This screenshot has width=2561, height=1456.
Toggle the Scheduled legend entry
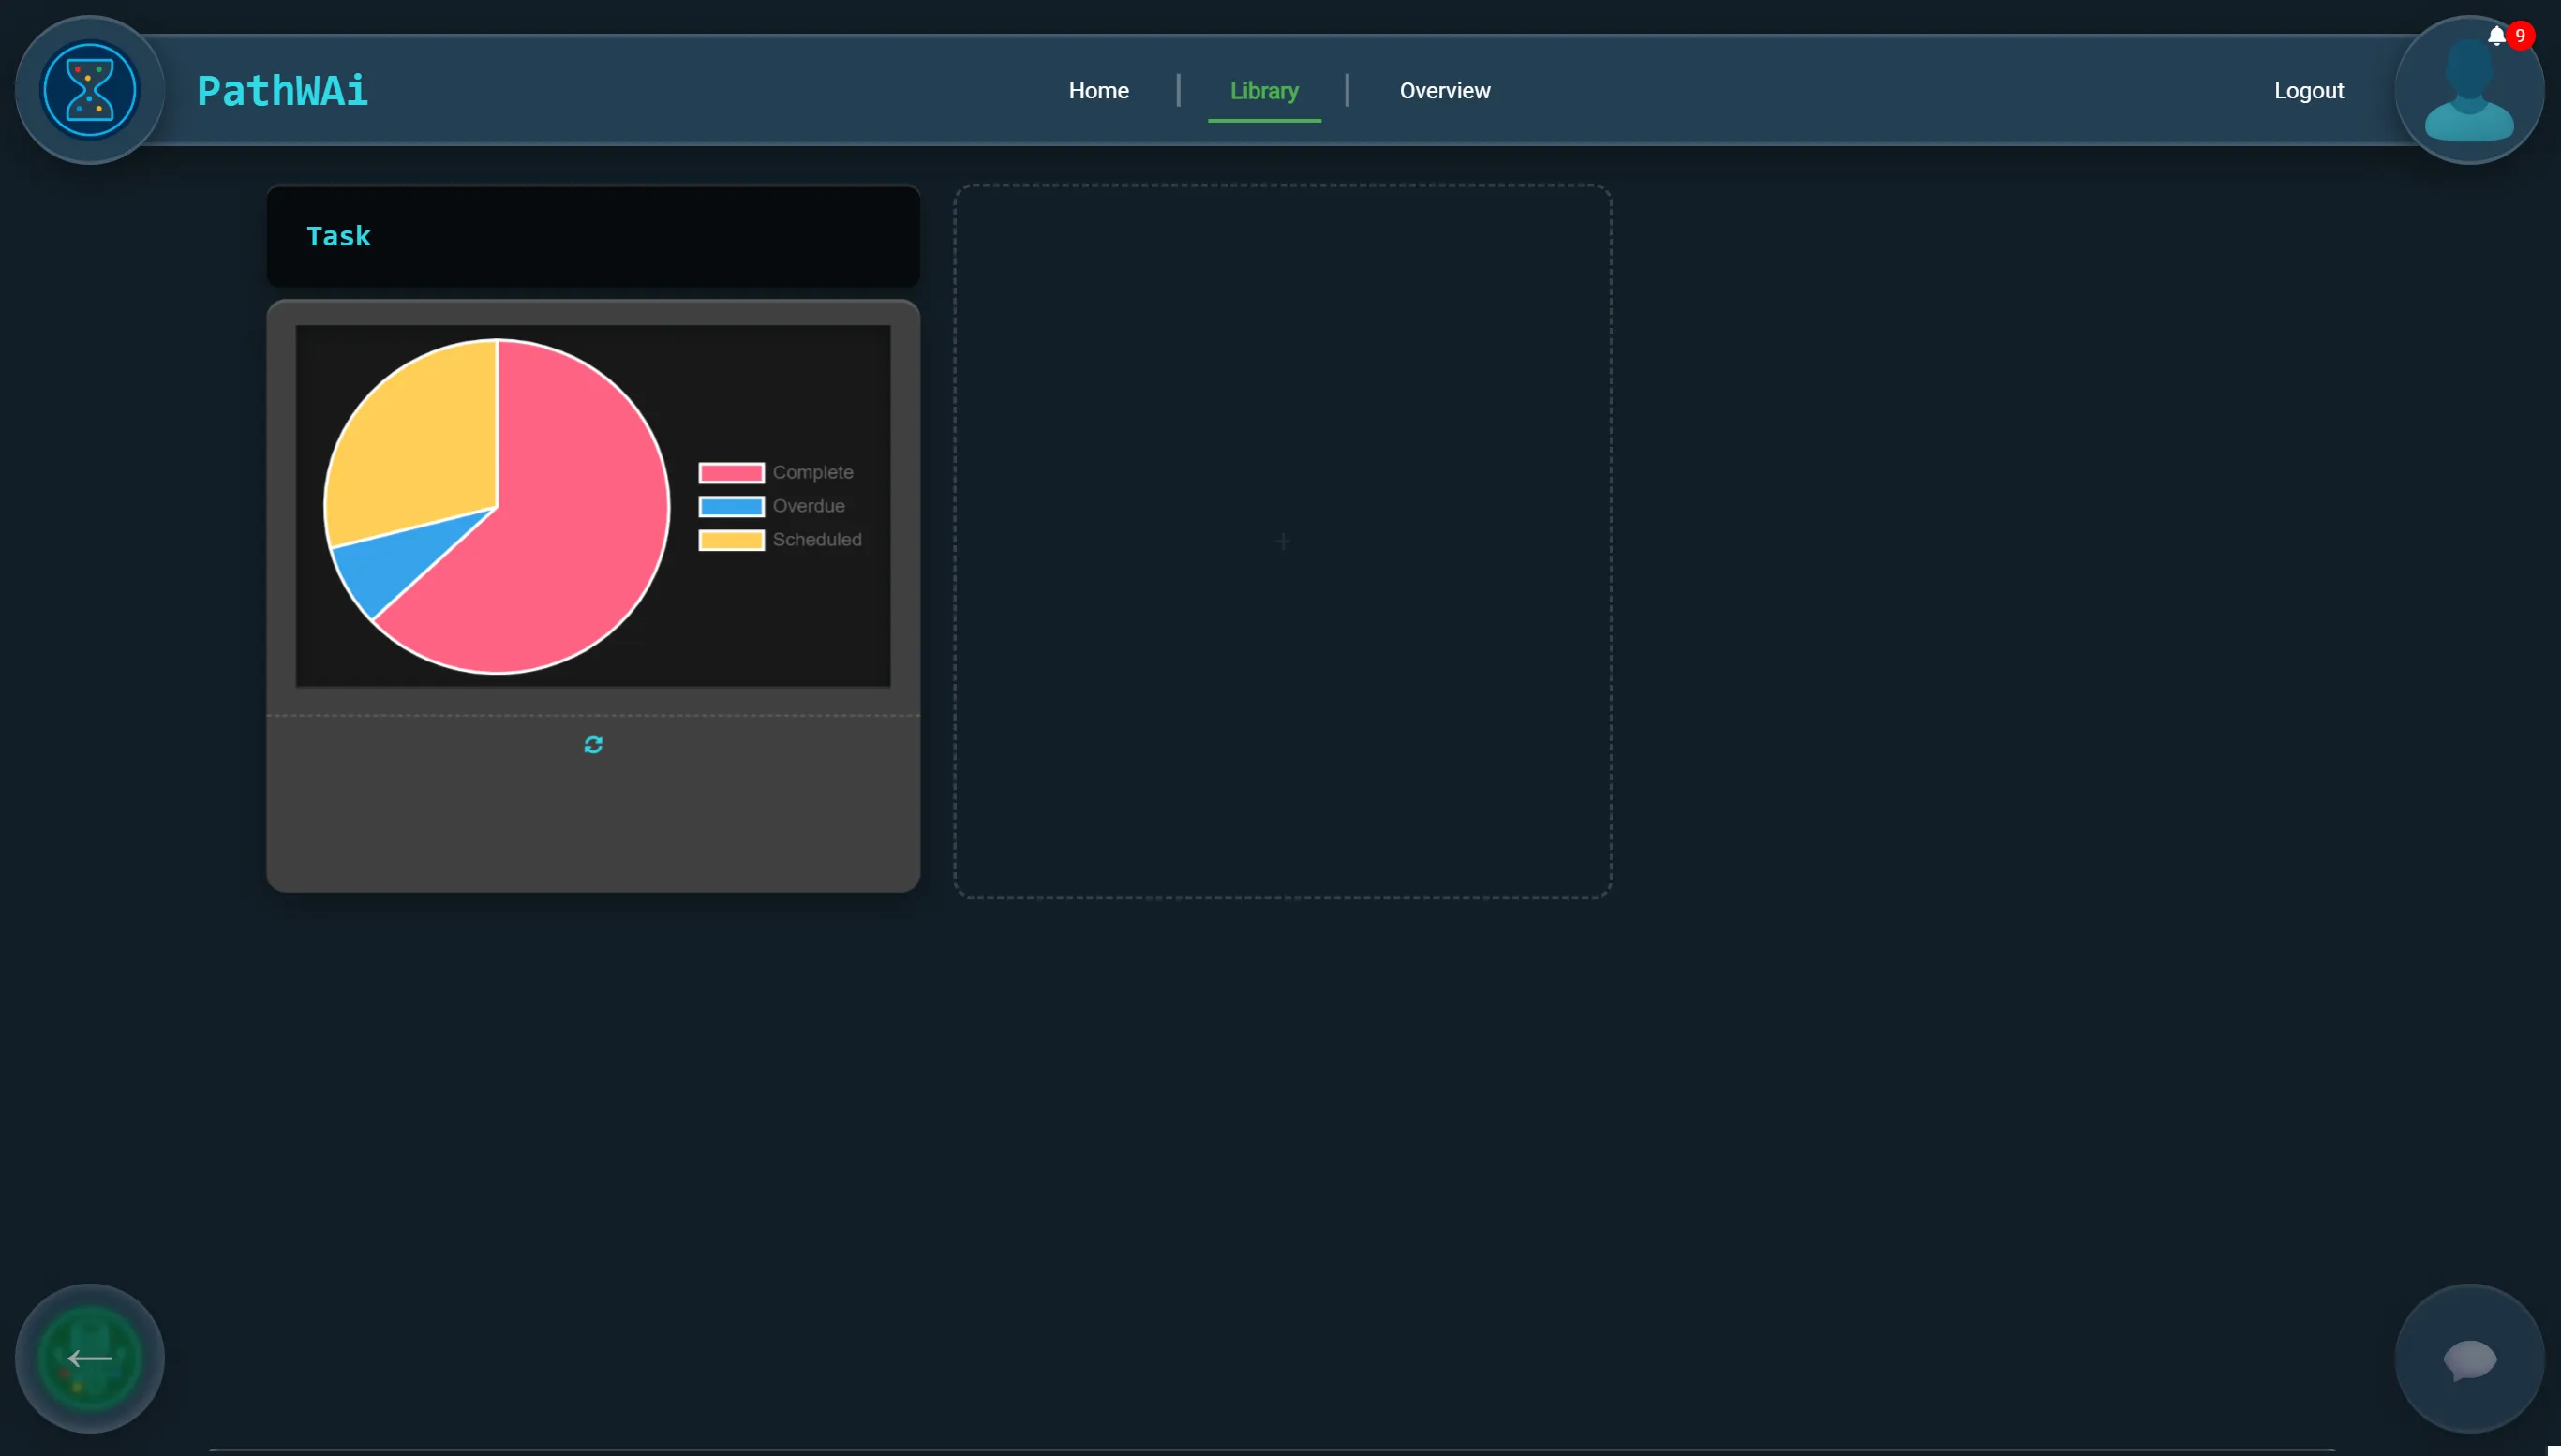coord(780,540)
